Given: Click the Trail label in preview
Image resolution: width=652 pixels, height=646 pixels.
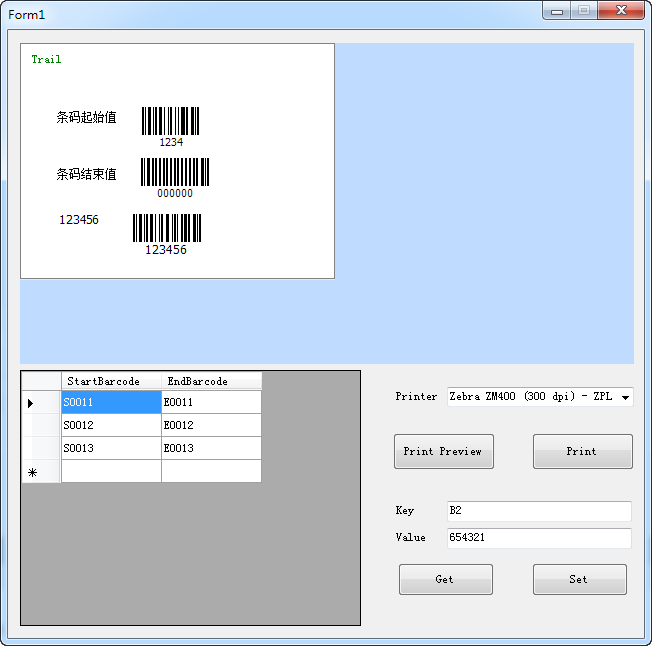Looking at the screenshot, I should (x=46, y=59).
